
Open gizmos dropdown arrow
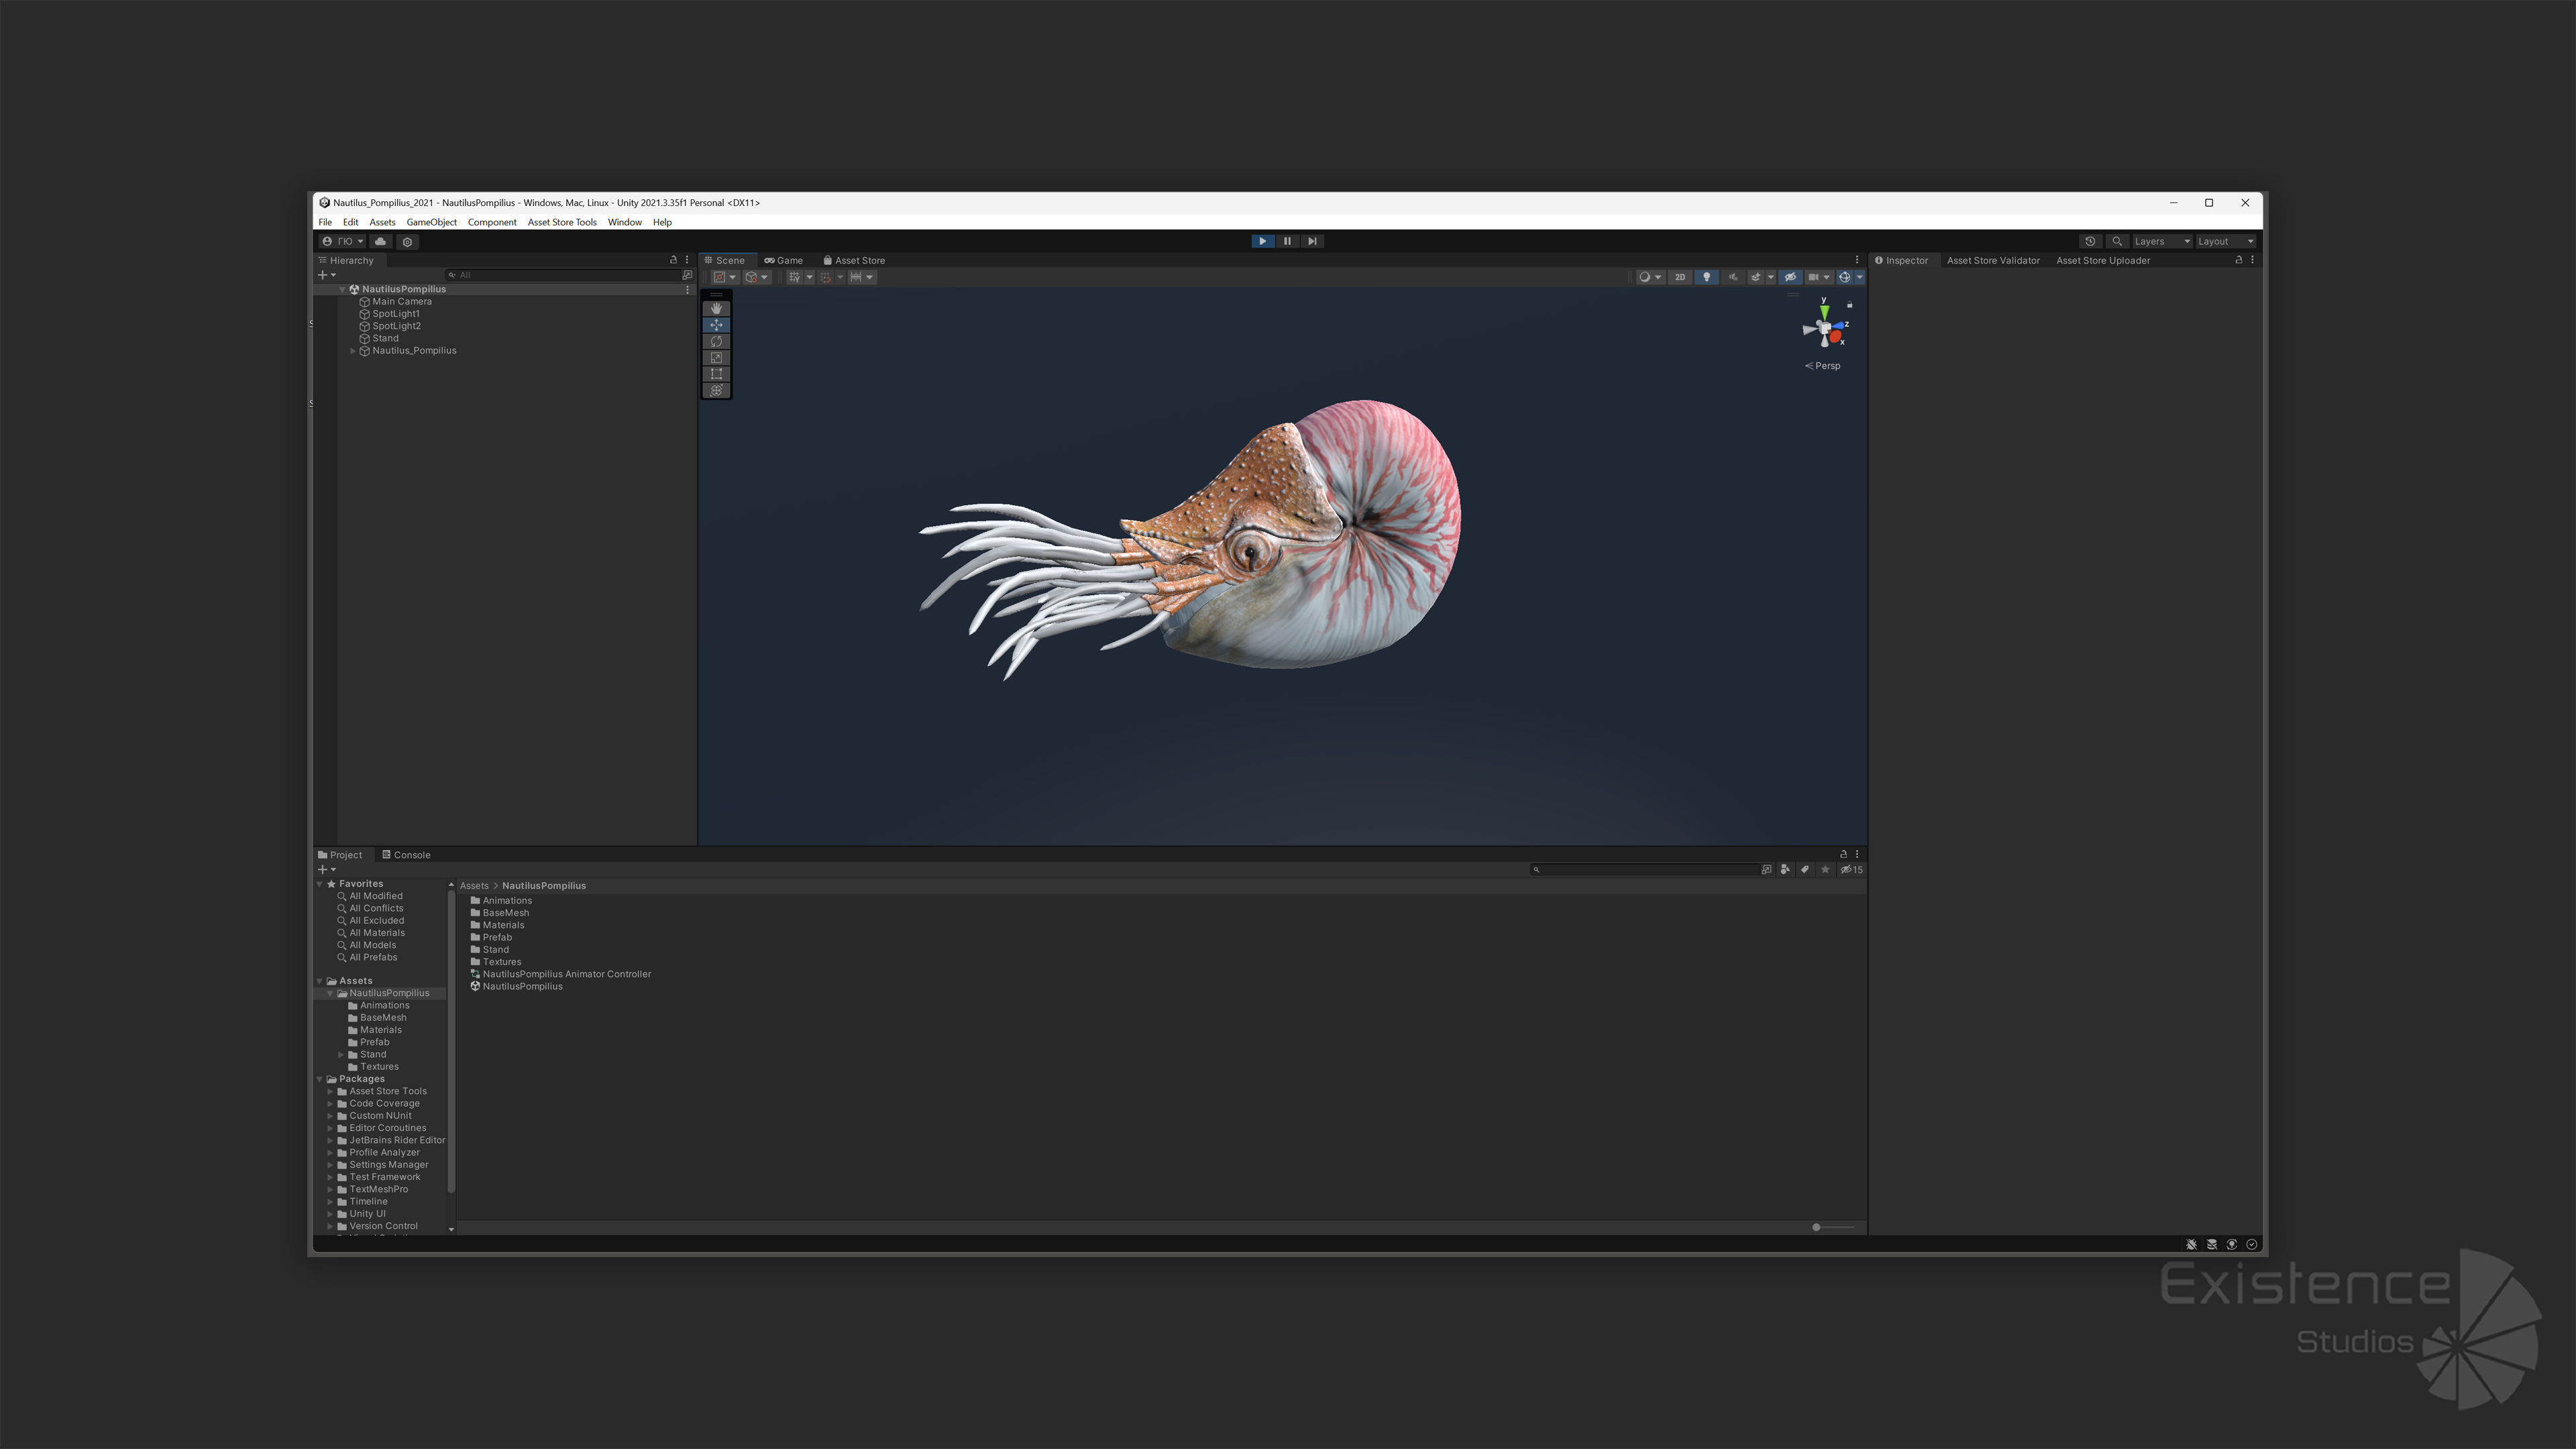click(x=1860, y=277)
